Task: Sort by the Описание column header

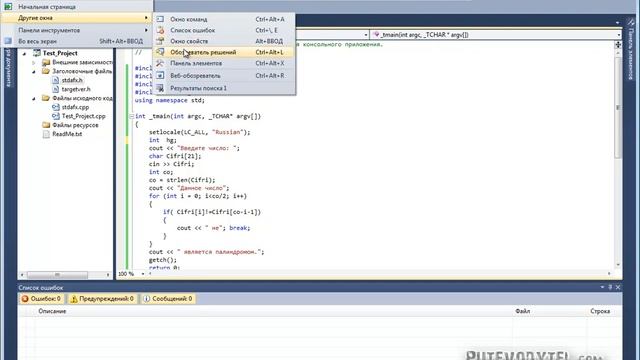Action: (x=52, y=311)
